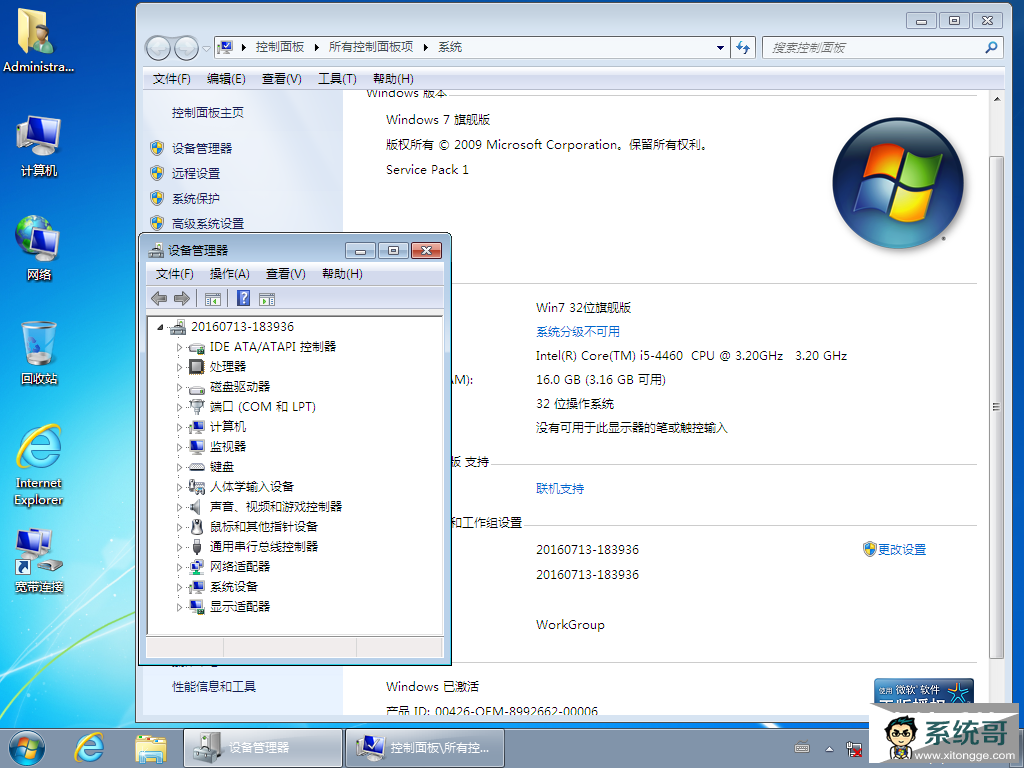Select the 监视器 monitor icon
The image size is (1024, 768).
tap(197, 447)
